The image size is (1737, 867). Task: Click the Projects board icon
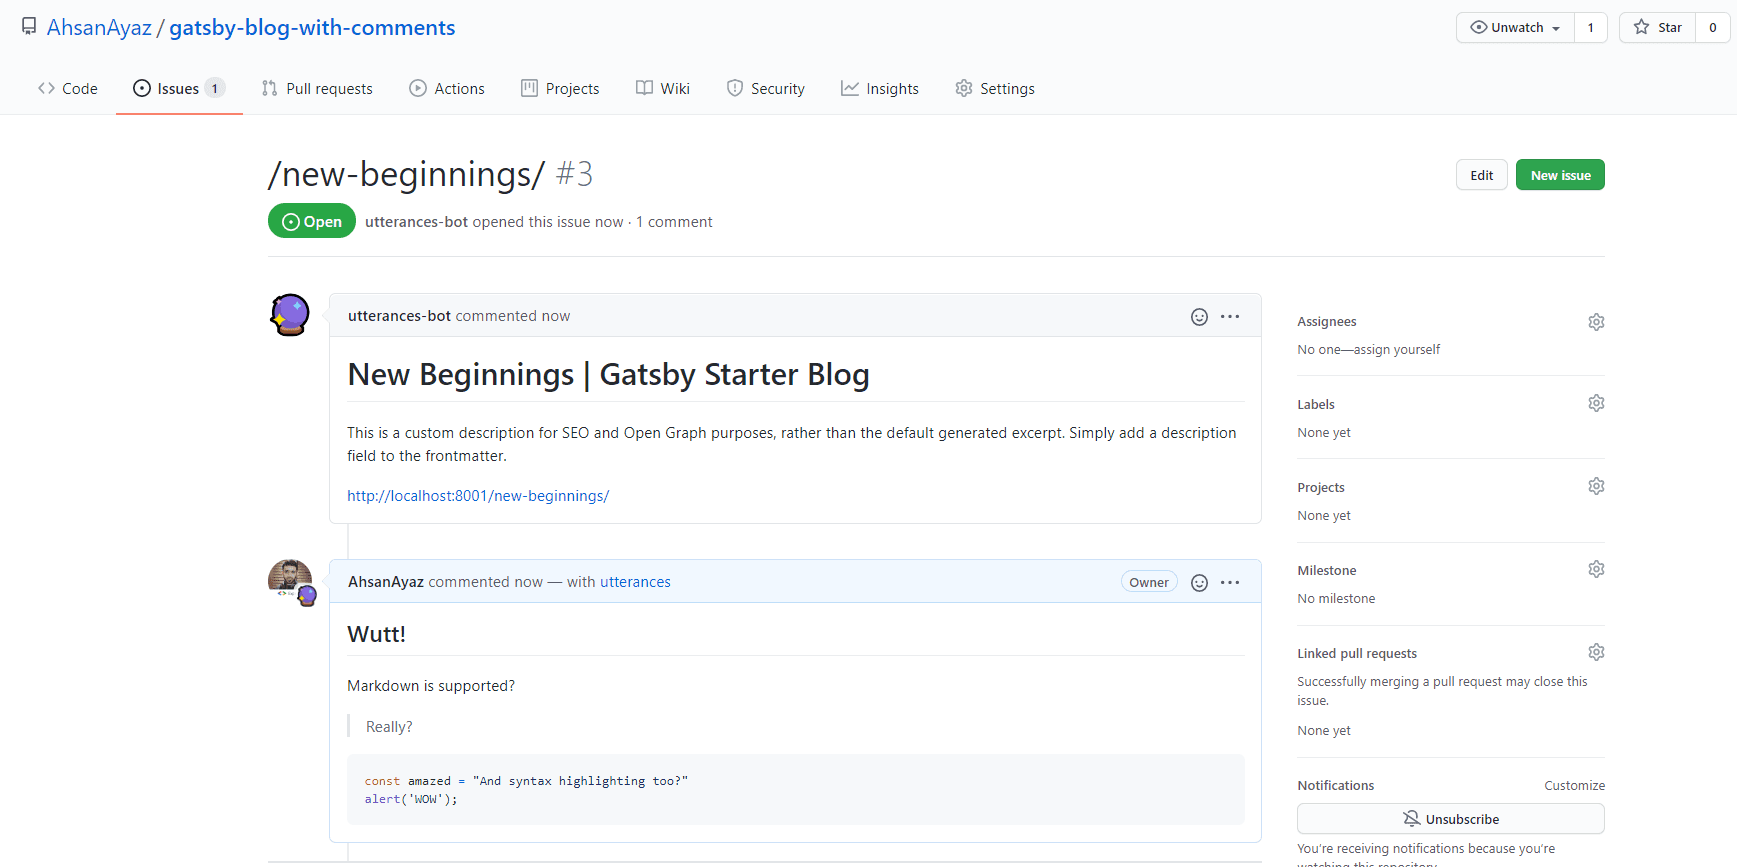530,88
